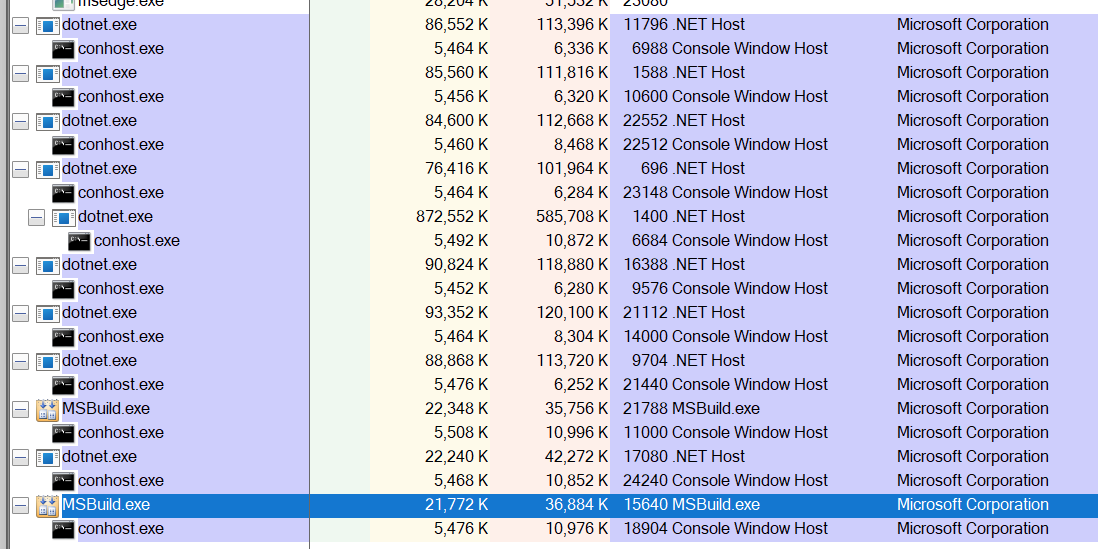1098x549 pixels.
Task: Click PID value 23148
Action: tap(646, 193)
